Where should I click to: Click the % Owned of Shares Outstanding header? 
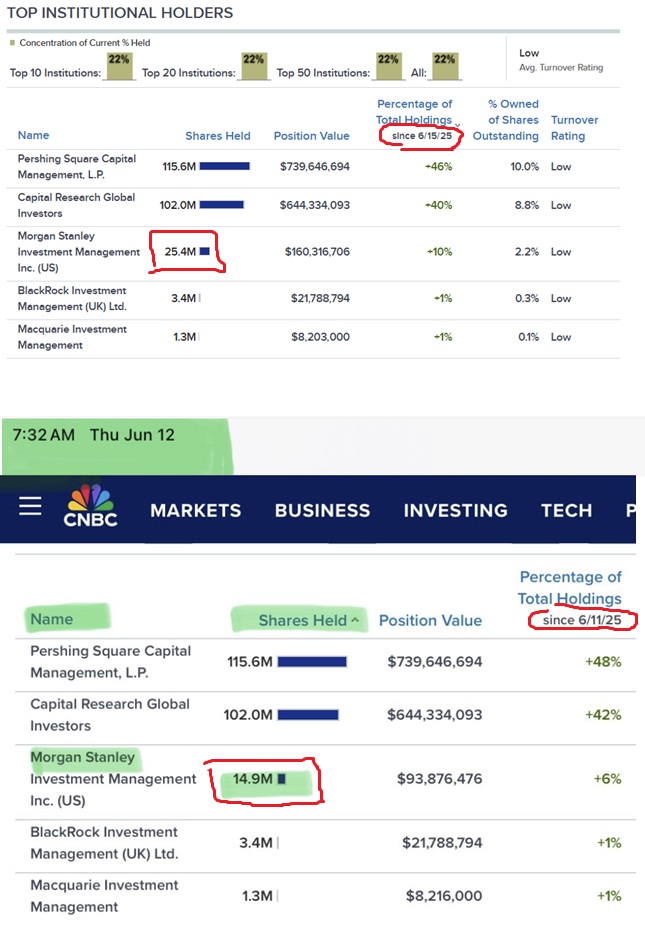pos(513,120)
